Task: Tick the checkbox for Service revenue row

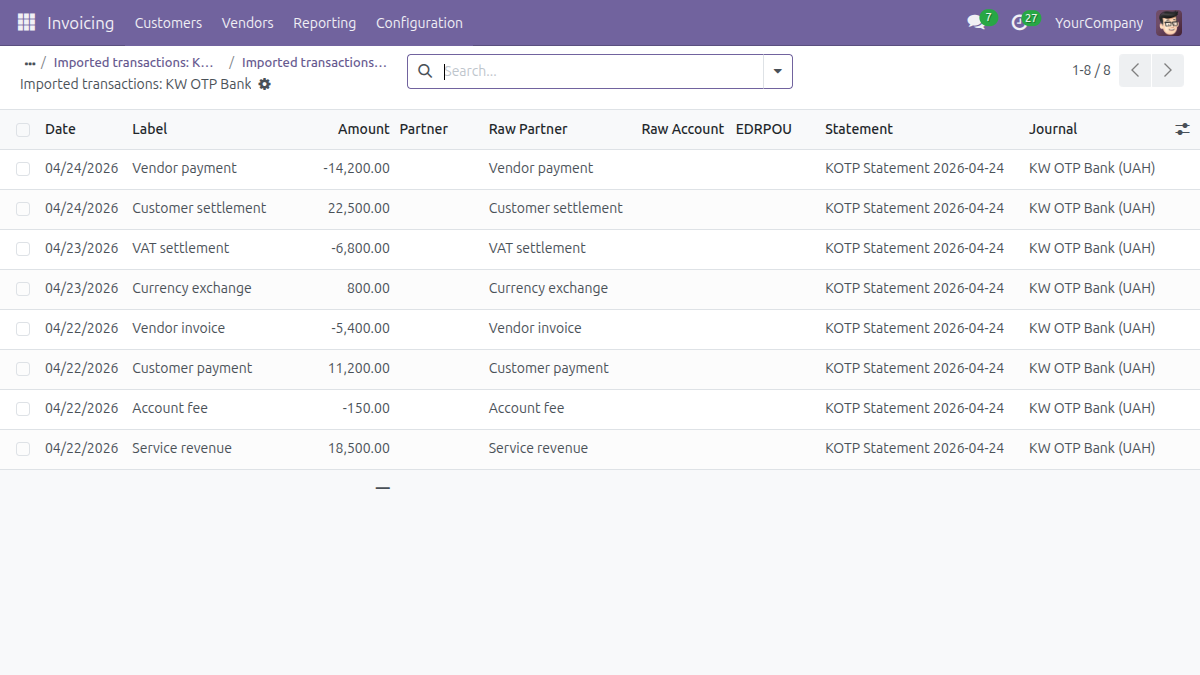Action: (23, 449)
